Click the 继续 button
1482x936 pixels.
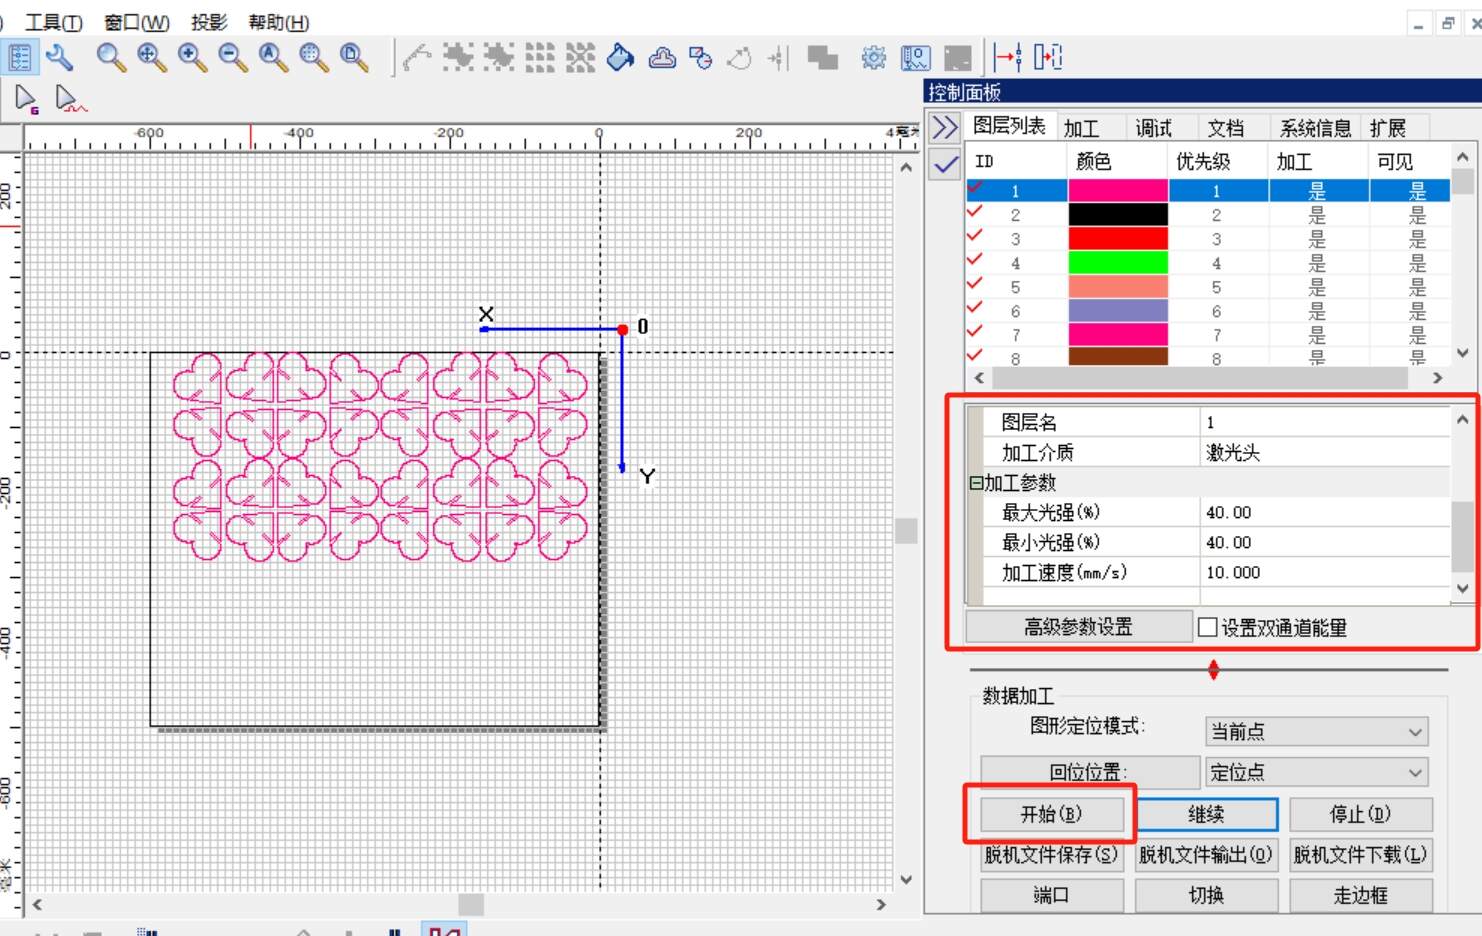pyautogui.click(x=1206, y=814)
